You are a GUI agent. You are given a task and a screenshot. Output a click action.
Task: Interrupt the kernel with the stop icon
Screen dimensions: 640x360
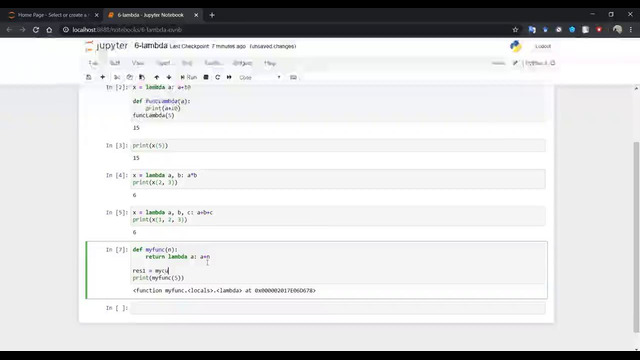[x=206, y=77]
